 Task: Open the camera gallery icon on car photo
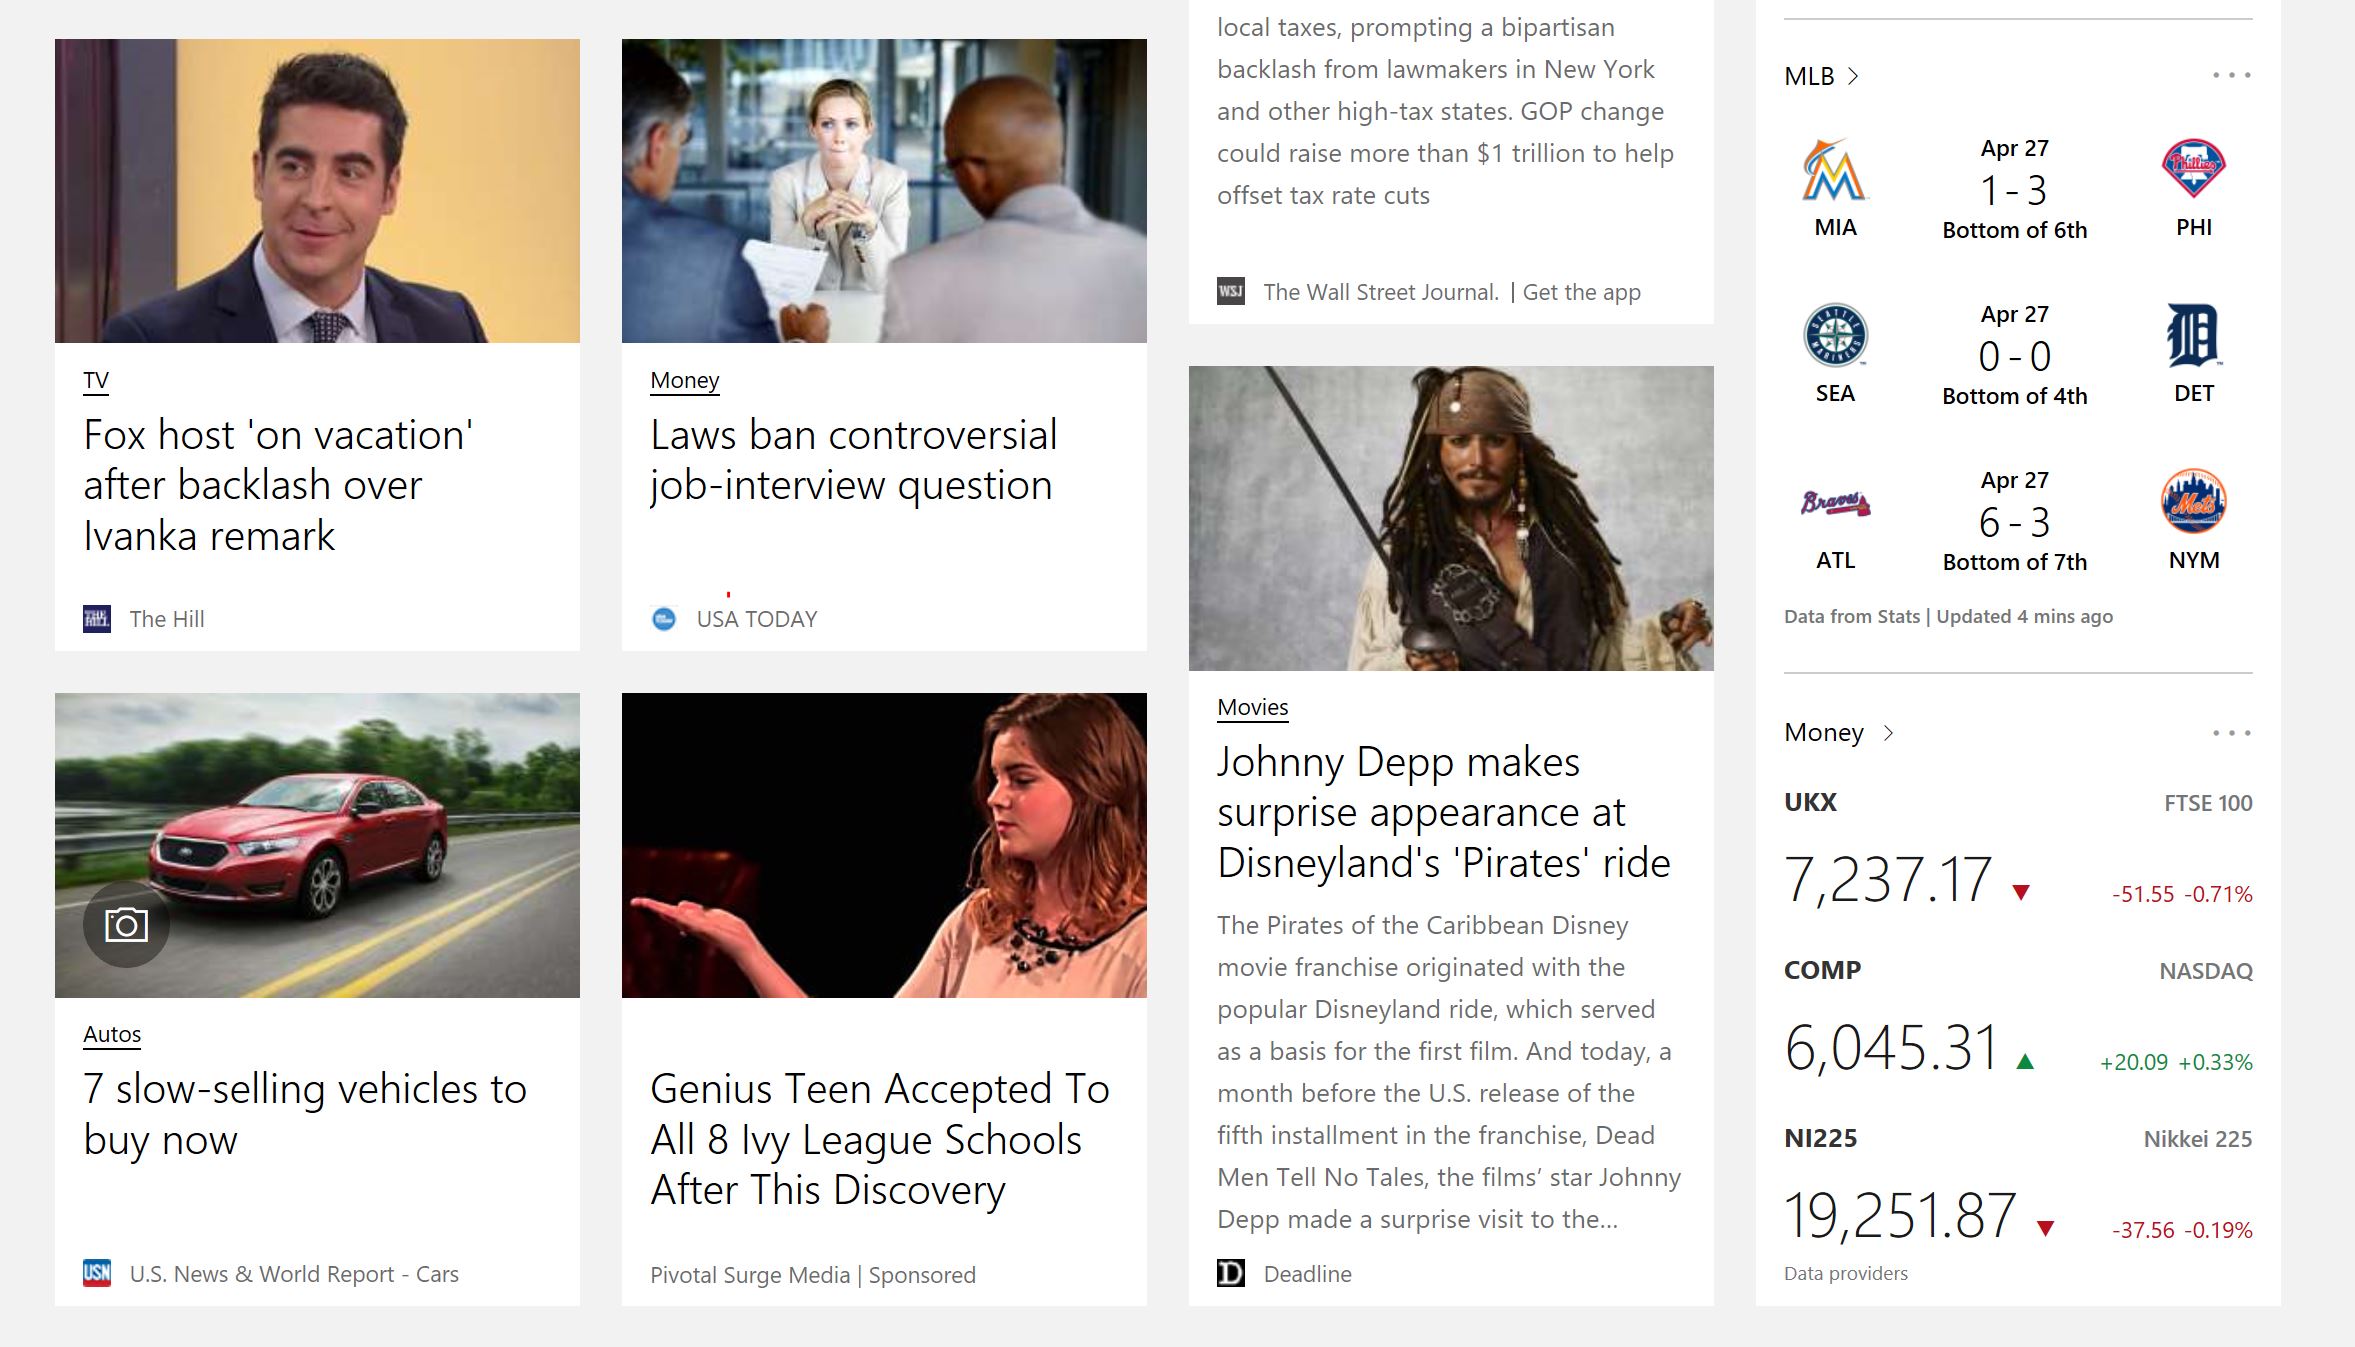point(126,924)
